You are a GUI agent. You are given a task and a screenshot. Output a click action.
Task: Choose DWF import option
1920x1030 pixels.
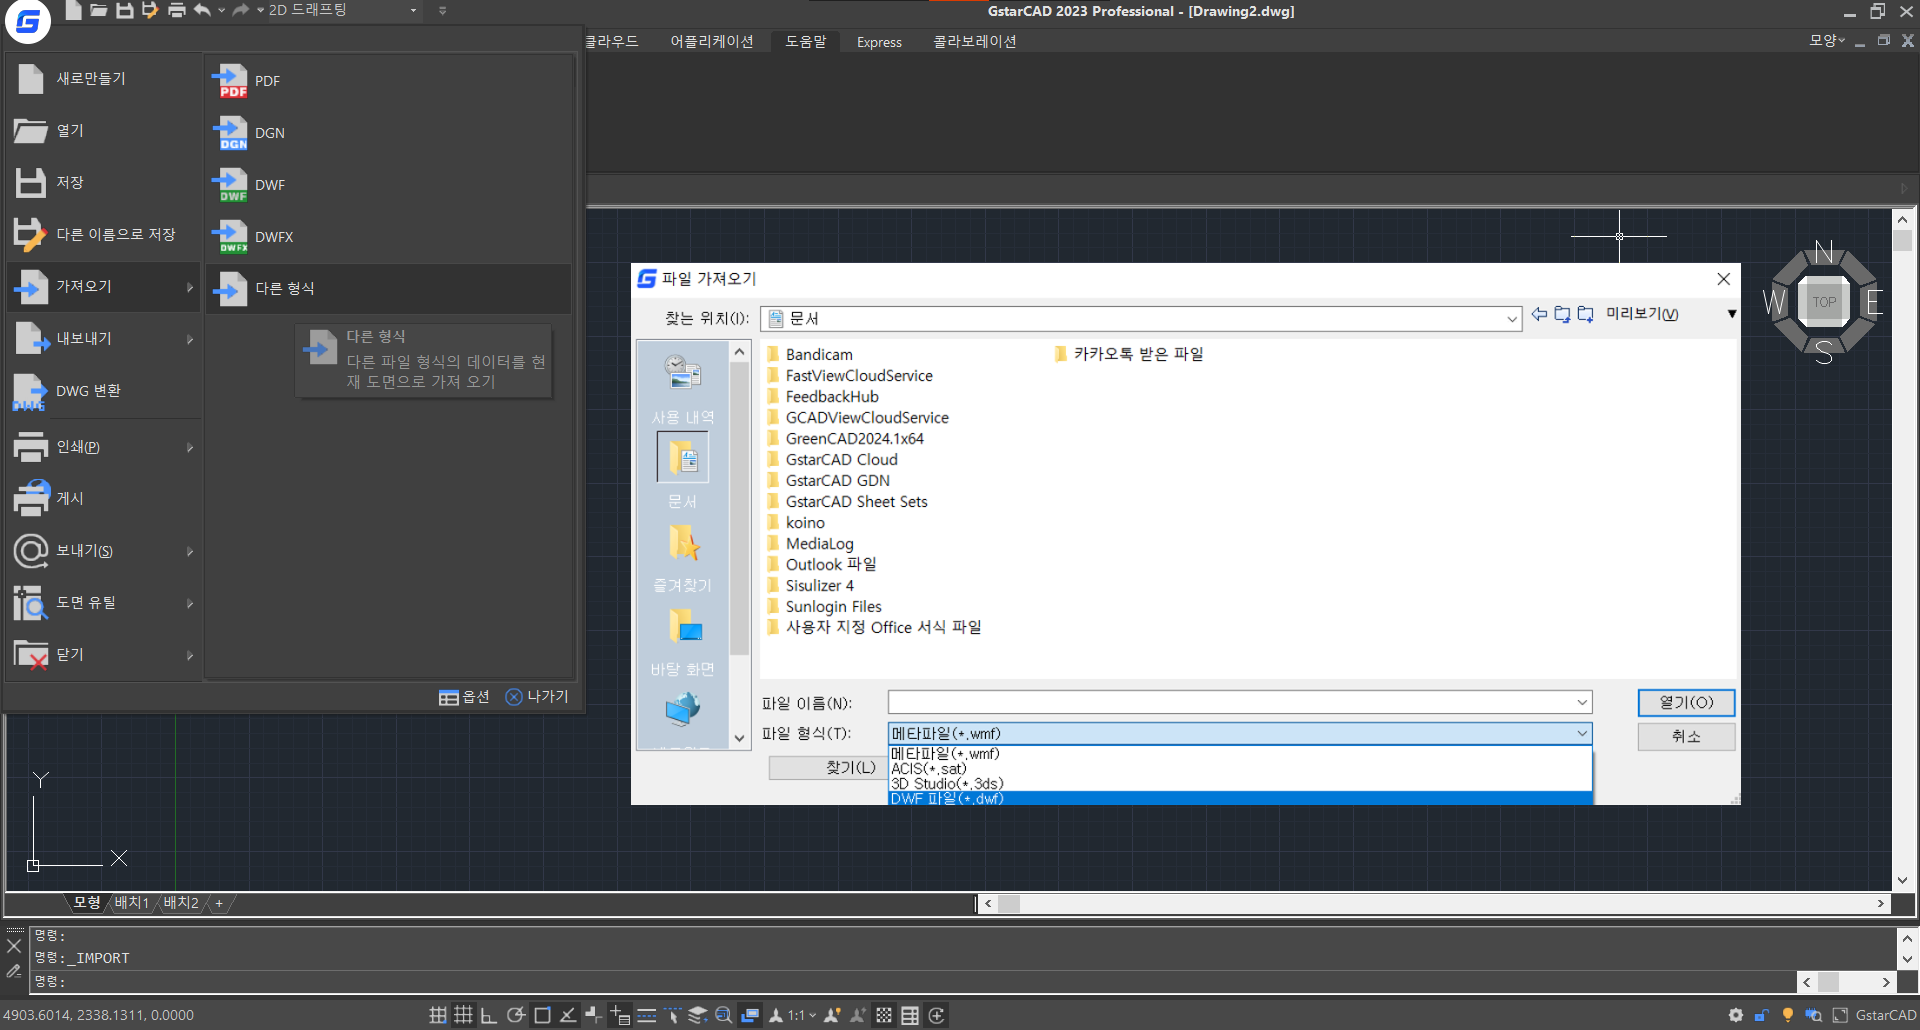pyautogui.click(x=388, y=185)
